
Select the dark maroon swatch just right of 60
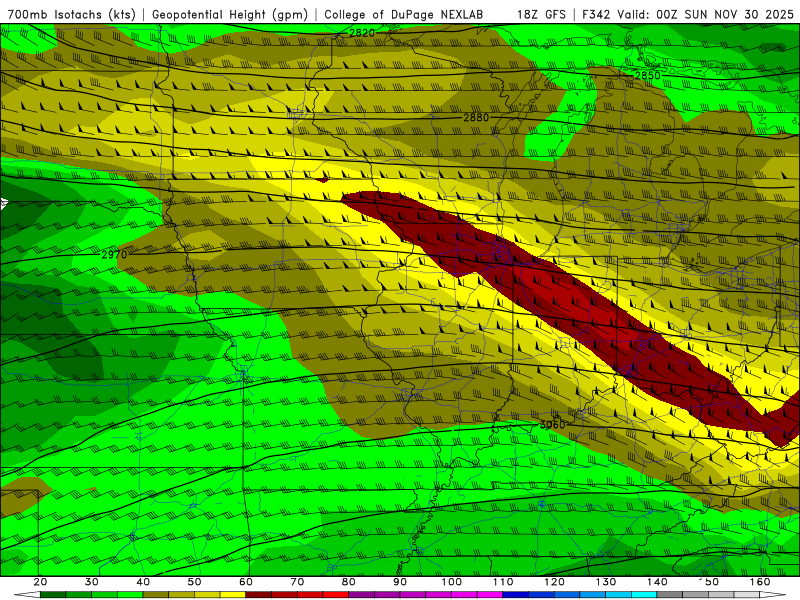click(259, 595)
